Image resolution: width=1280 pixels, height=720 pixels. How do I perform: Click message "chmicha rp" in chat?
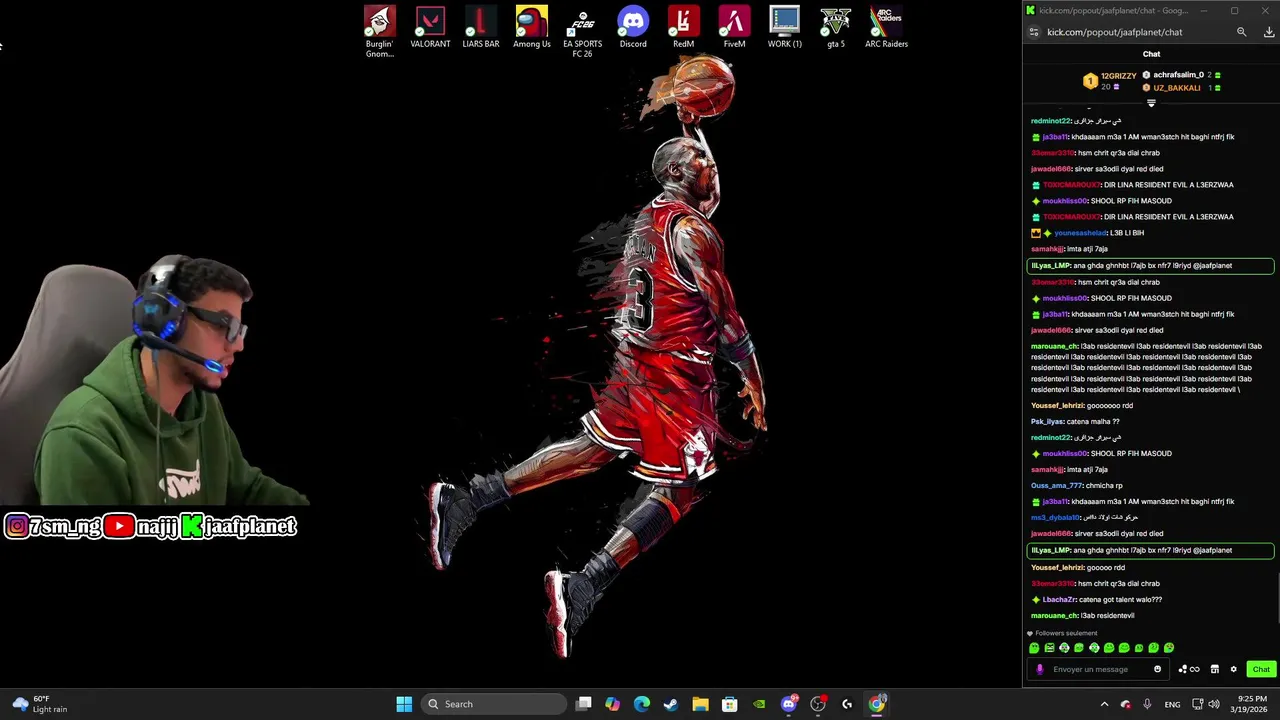(x=1104, y=485)
